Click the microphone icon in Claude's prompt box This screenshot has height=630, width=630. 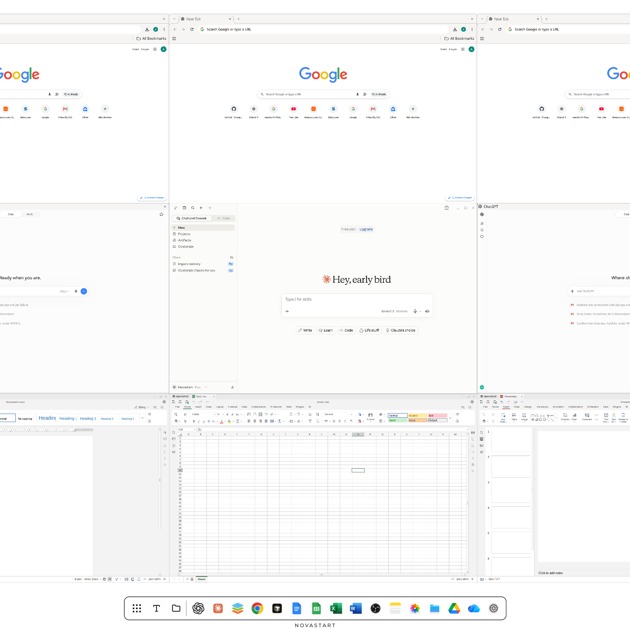[415, 311]
